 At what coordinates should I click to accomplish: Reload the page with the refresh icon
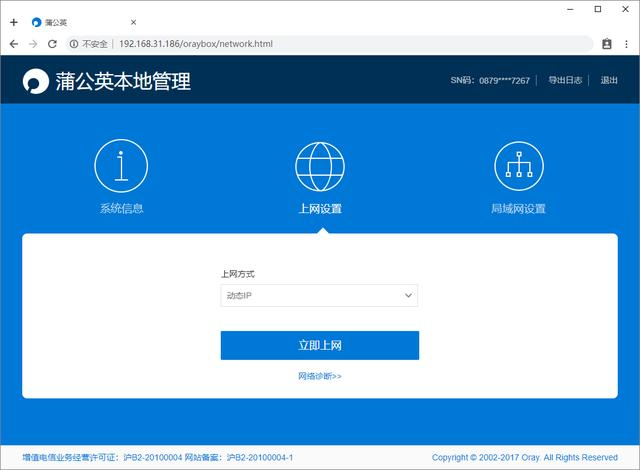pos(52,44)
